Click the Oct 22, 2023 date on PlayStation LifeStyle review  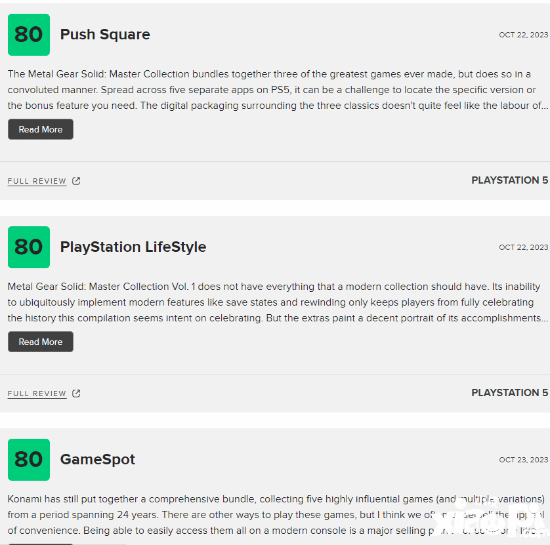[523, 247]
